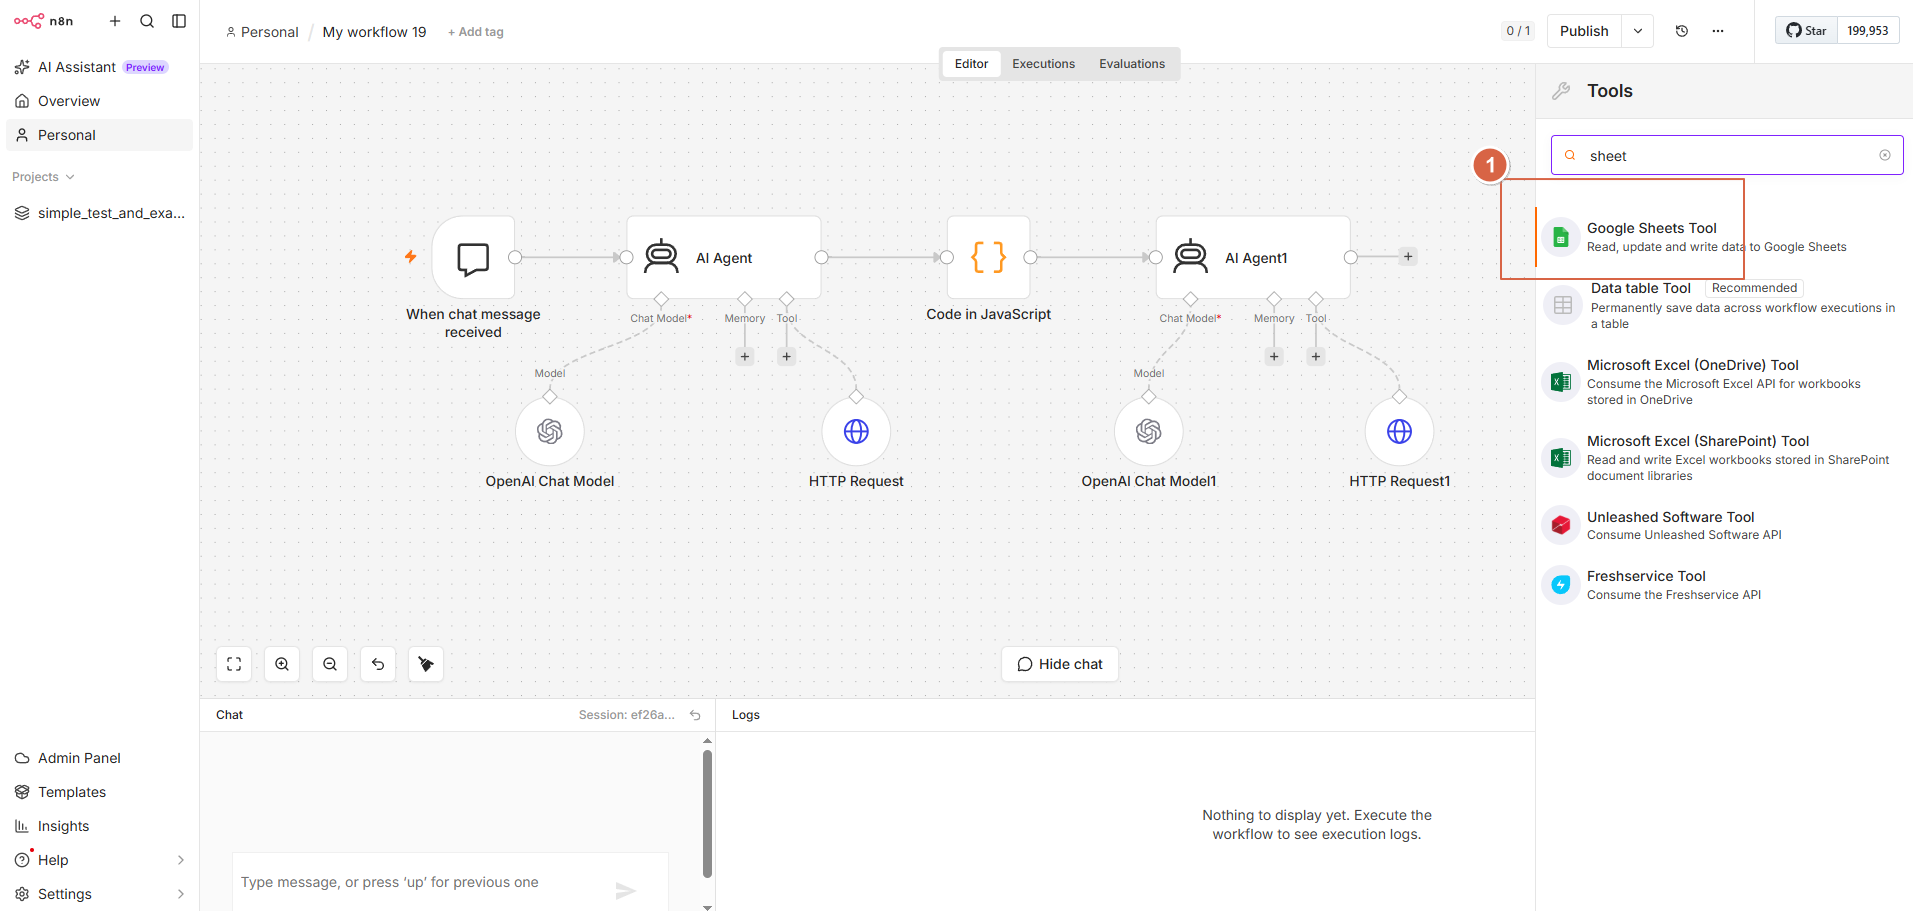
Task: Select the OpenAI Chat Model node
Action: point(550,431)
